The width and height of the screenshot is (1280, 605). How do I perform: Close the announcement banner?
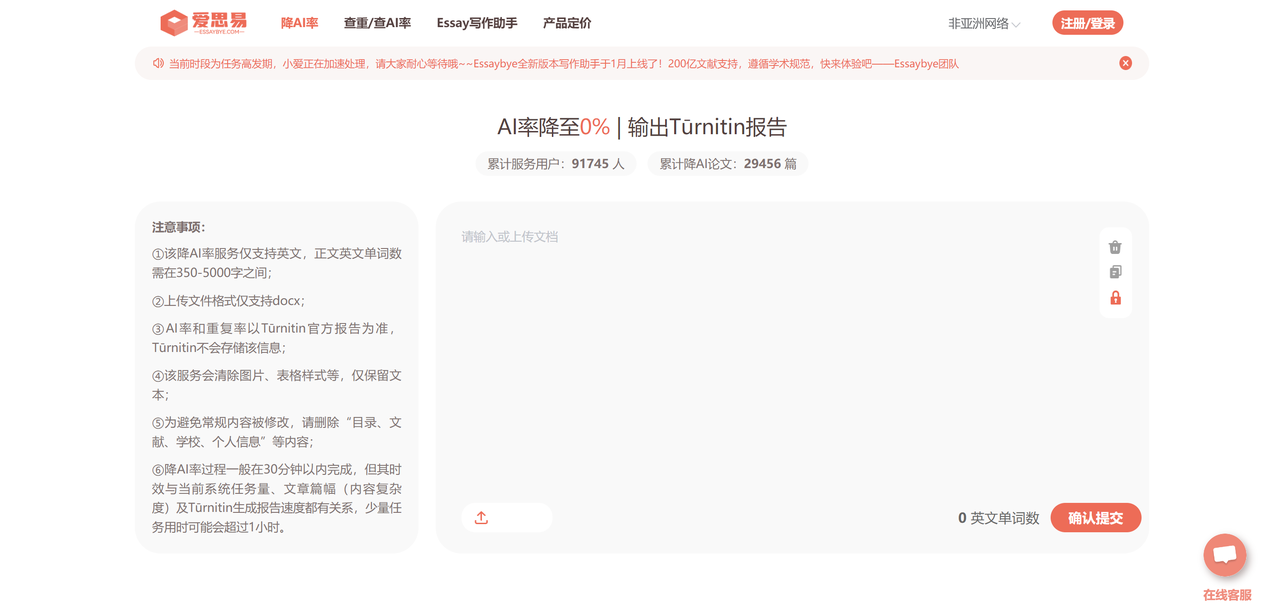(x=1125, y=63)
